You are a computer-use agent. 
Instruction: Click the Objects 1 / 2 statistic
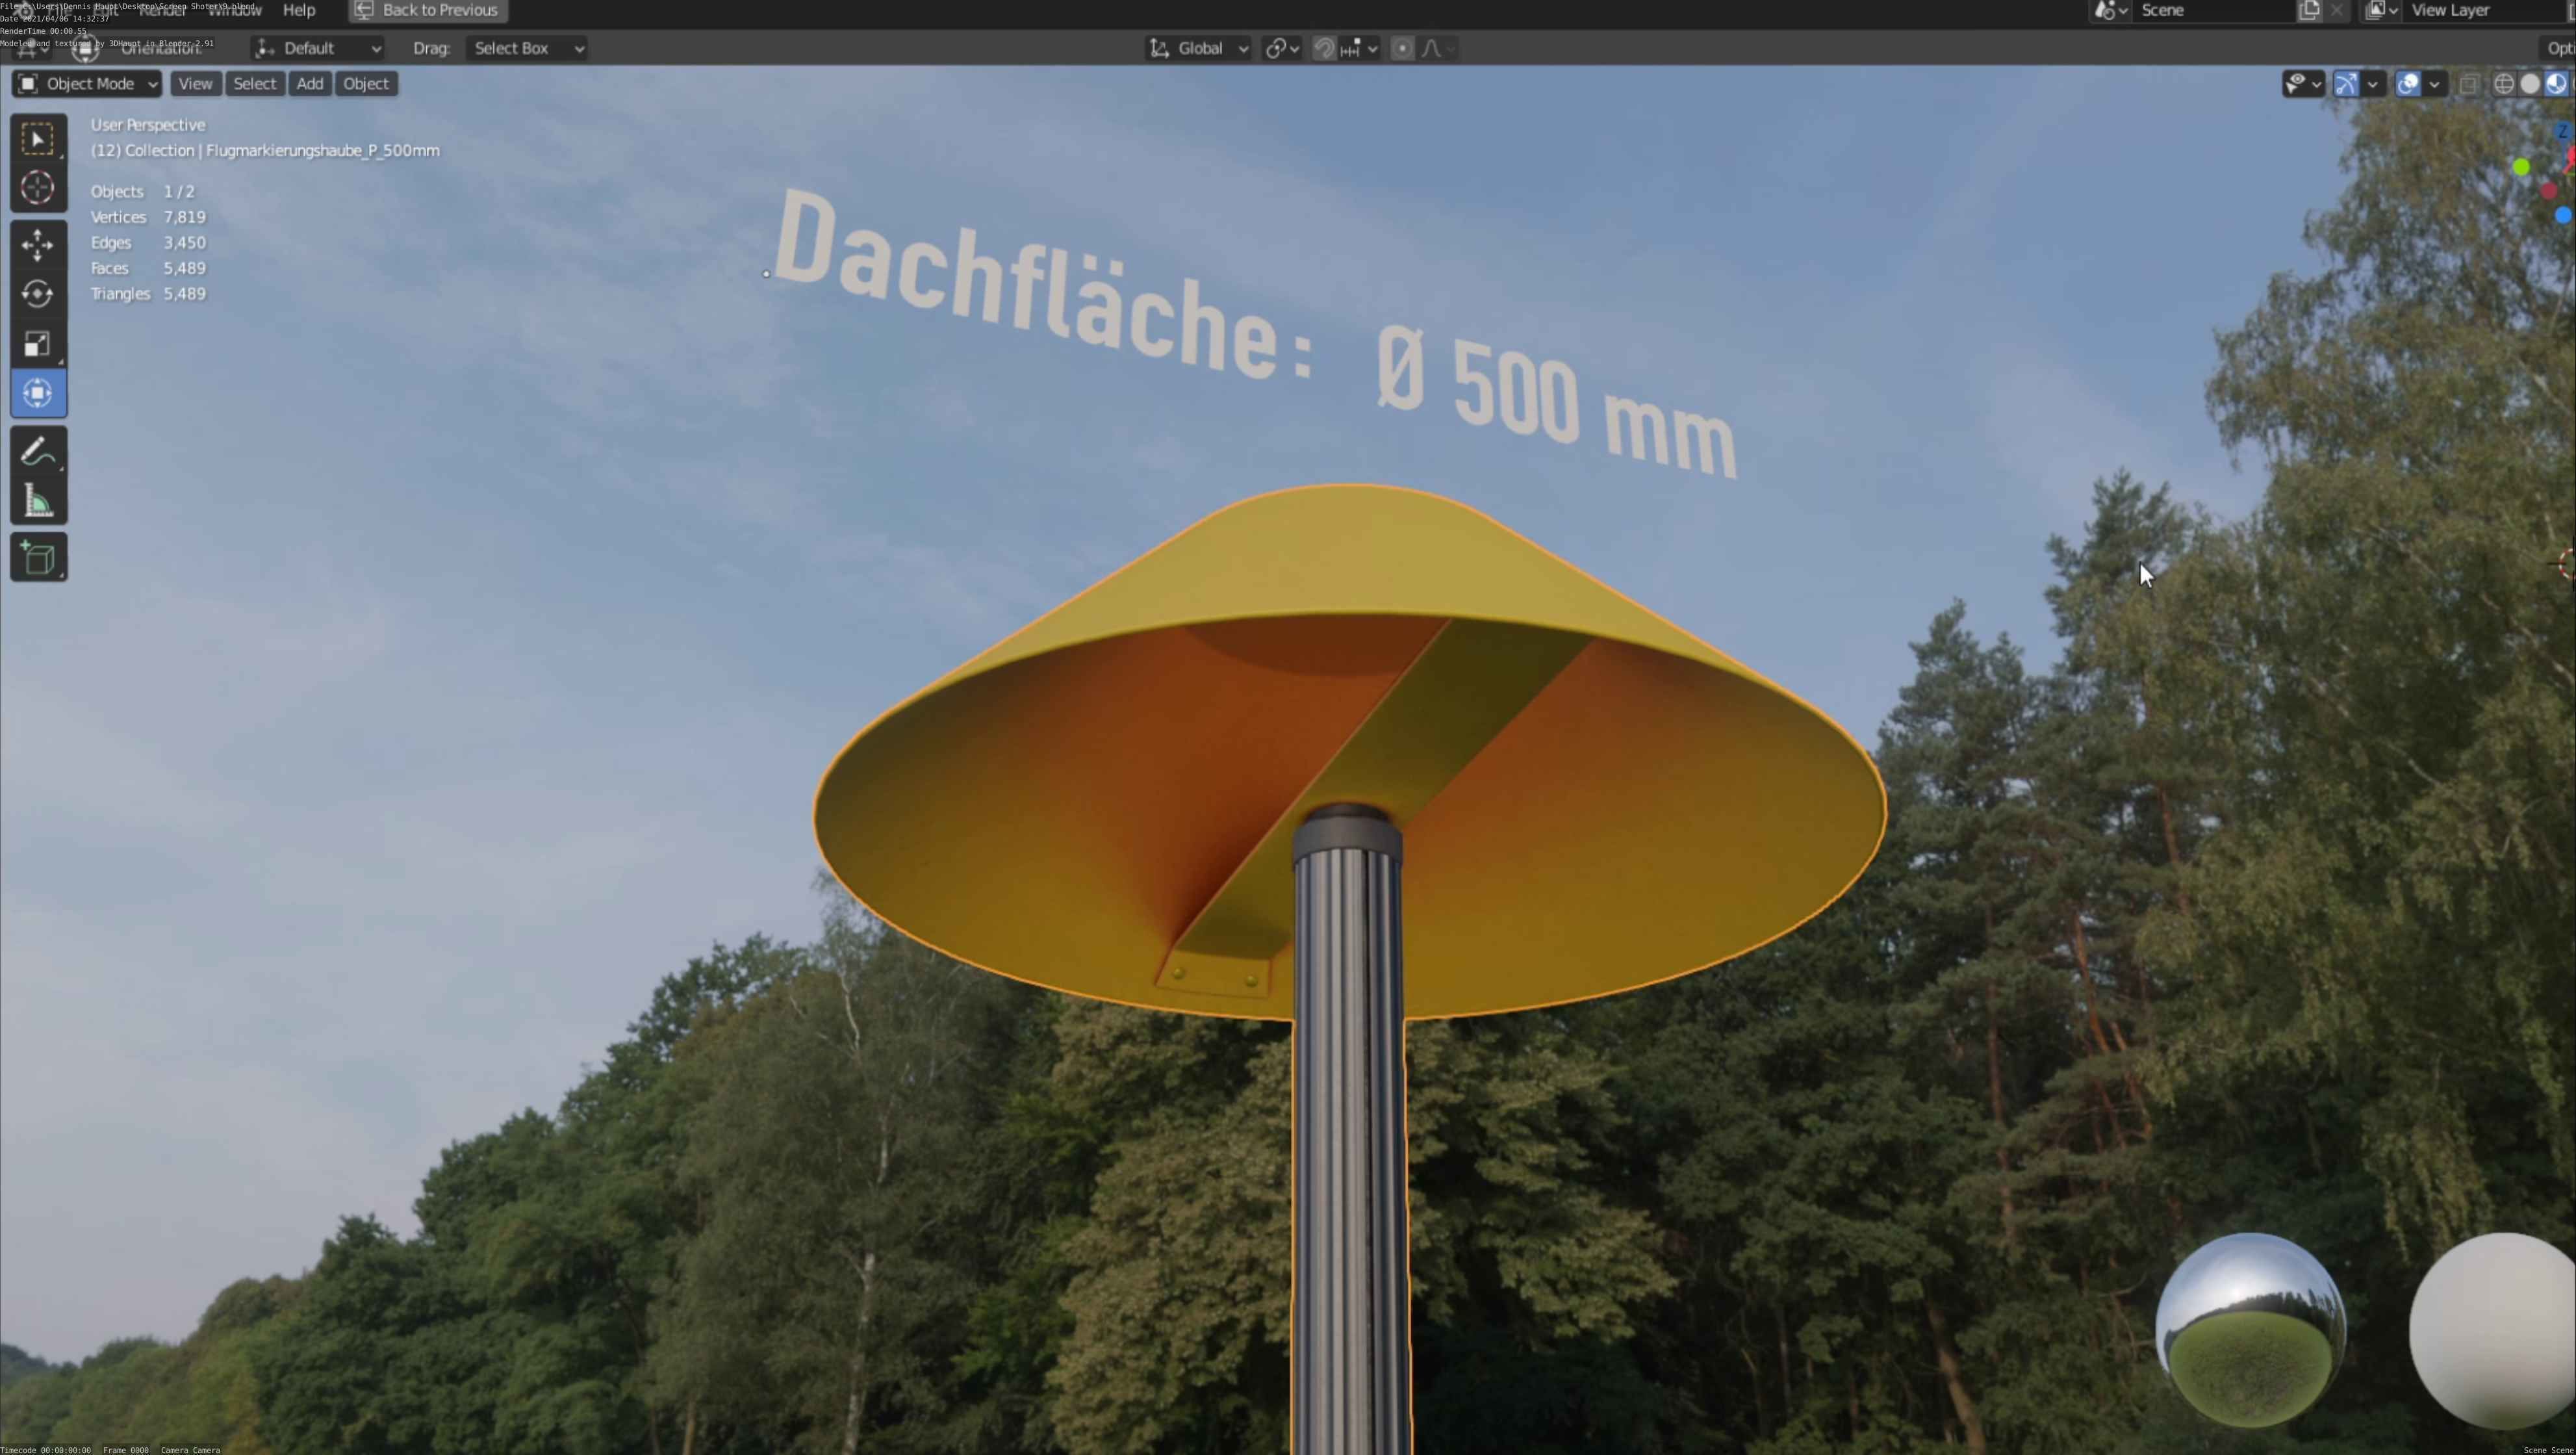click(143, 192)
